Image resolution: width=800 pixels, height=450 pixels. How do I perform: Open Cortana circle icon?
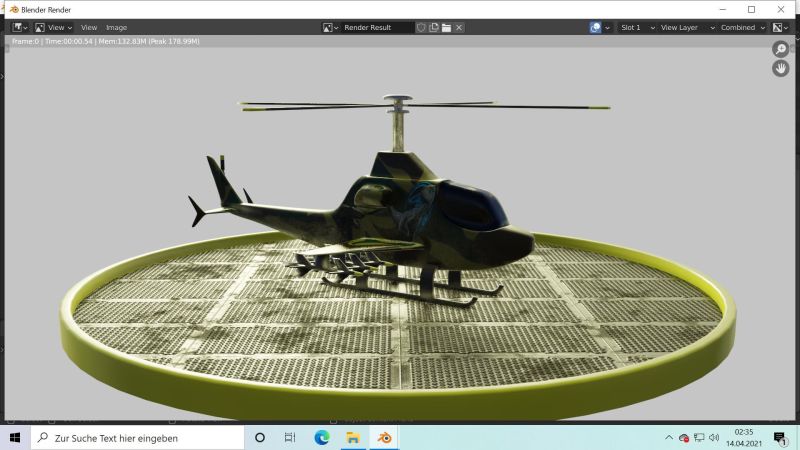(x=260, y=438)
